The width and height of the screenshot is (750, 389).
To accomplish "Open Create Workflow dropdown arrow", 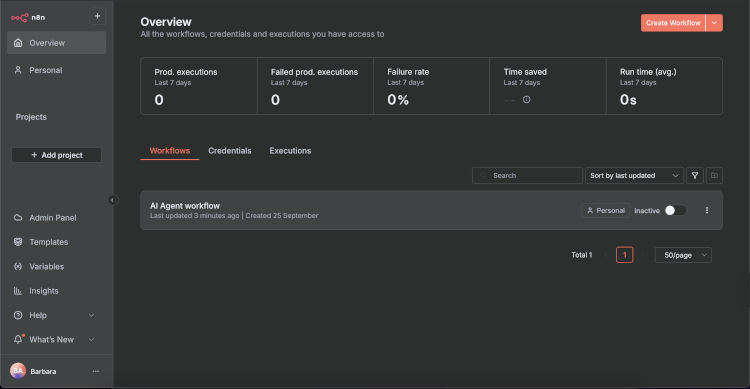I will click(x=714, y=23).
